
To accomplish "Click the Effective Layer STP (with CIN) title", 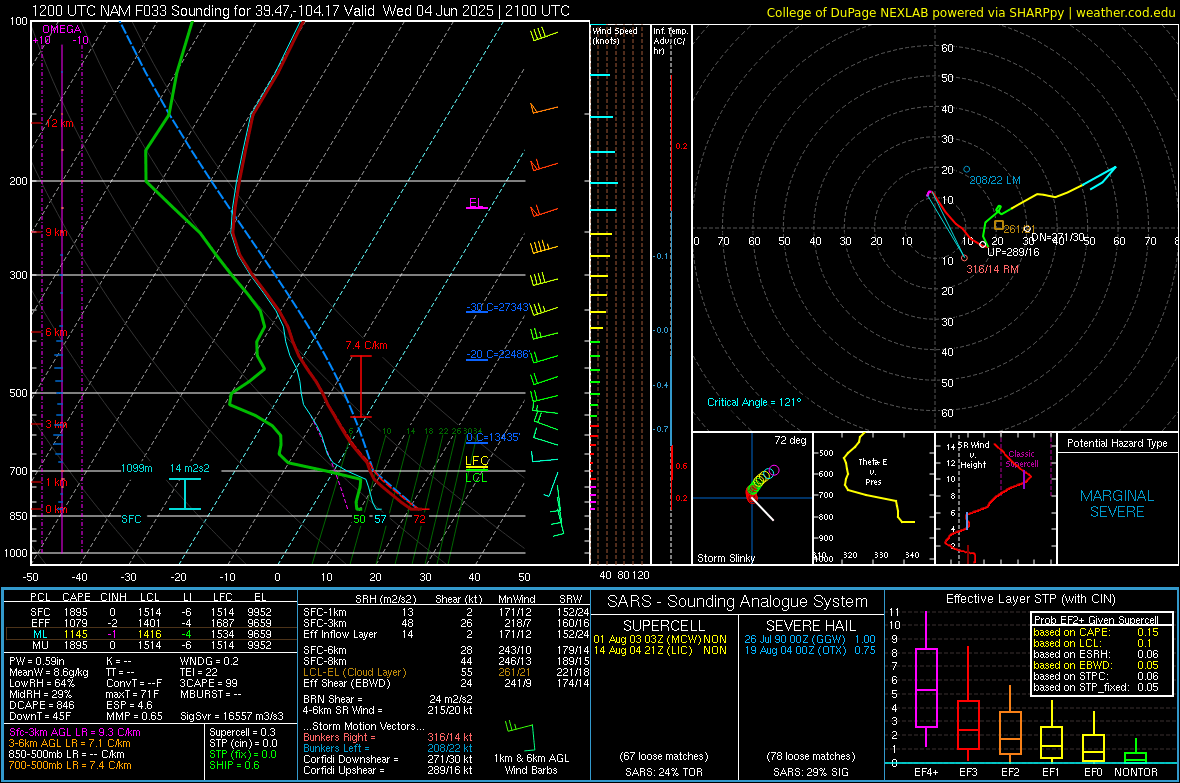I will coord(1030,599).
